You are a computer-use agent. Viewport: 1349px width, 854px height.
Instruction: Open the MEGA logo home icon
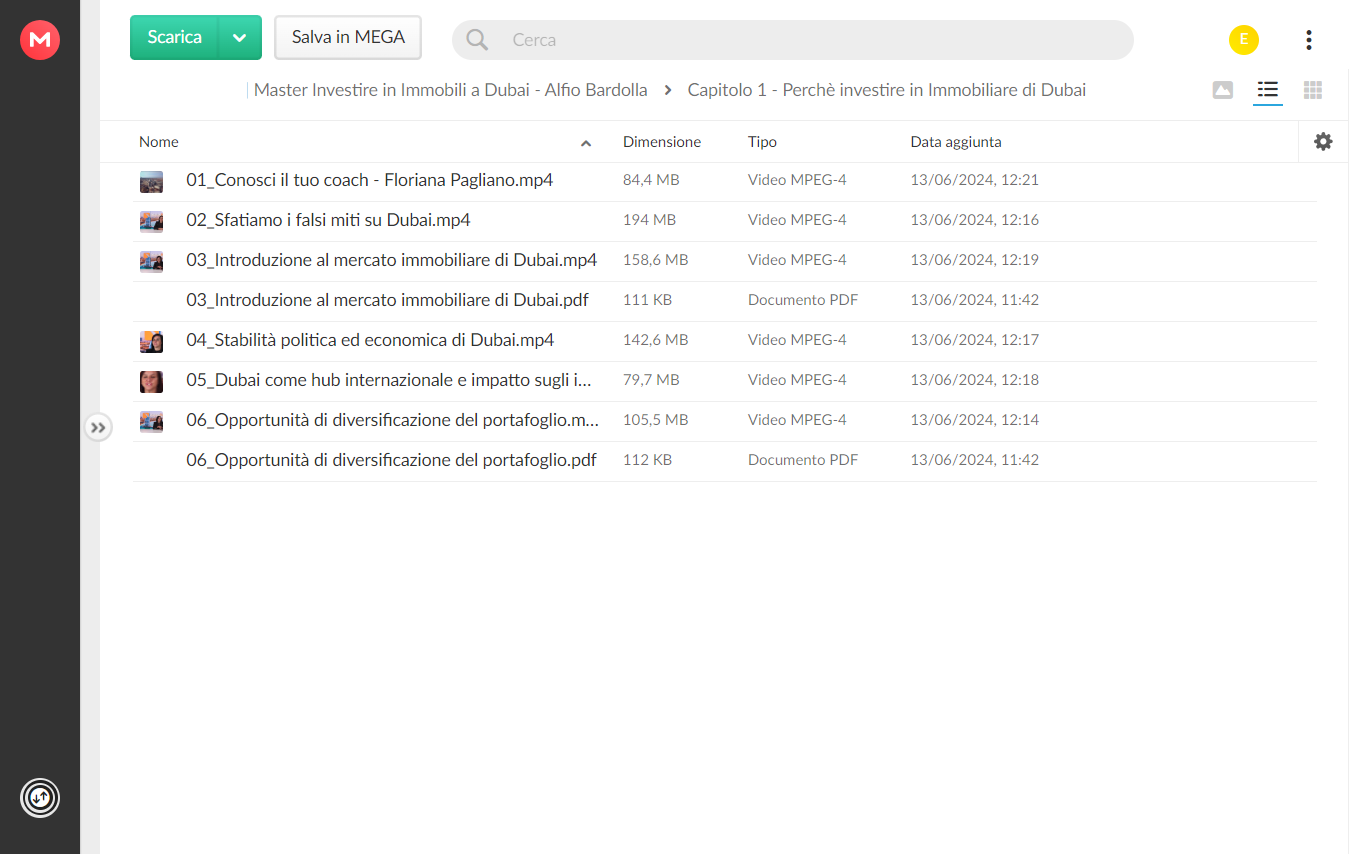point(40,40)
